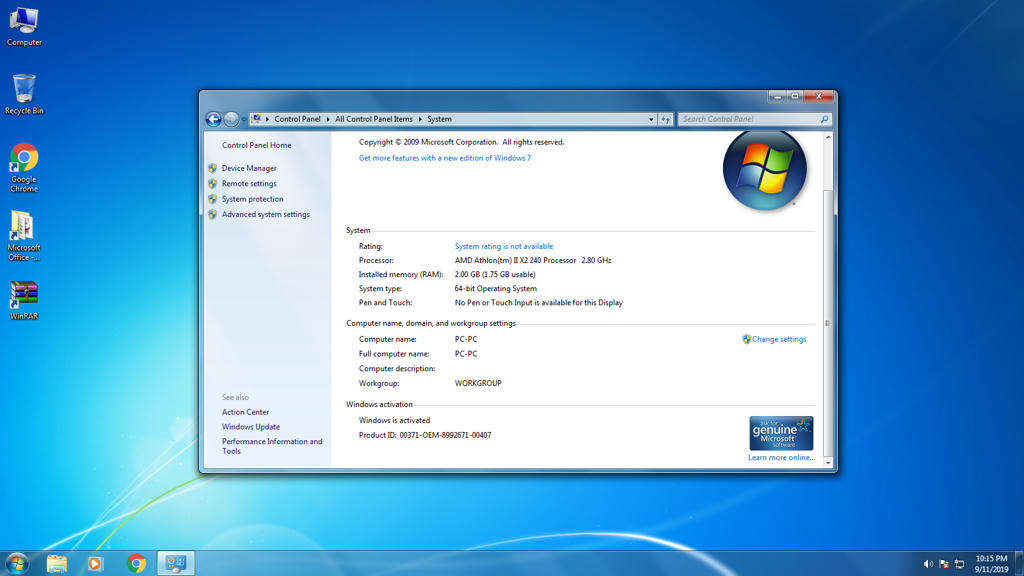Click the volume speaker tray icon
This screenshot has width=1024, height=576.
click(928, 564)
